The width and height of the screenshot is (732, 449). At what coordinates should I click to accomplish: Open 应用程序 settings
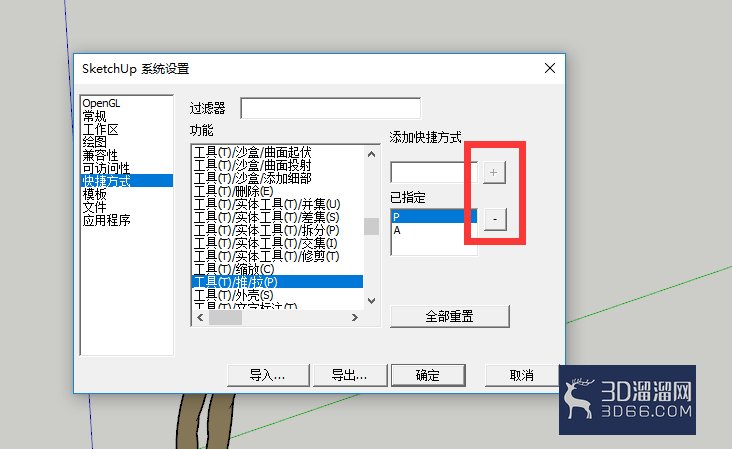pyautogui.click(x=106, y=220)
